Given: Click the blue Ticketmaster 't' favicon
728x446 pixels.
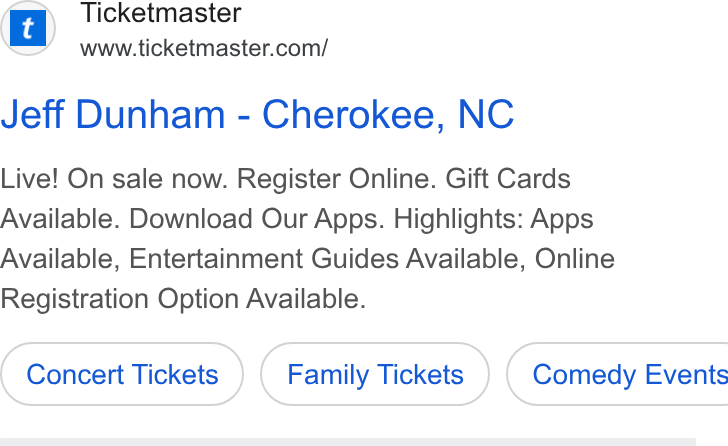Looking at the screenshot, I should click(x=28, y=28).
